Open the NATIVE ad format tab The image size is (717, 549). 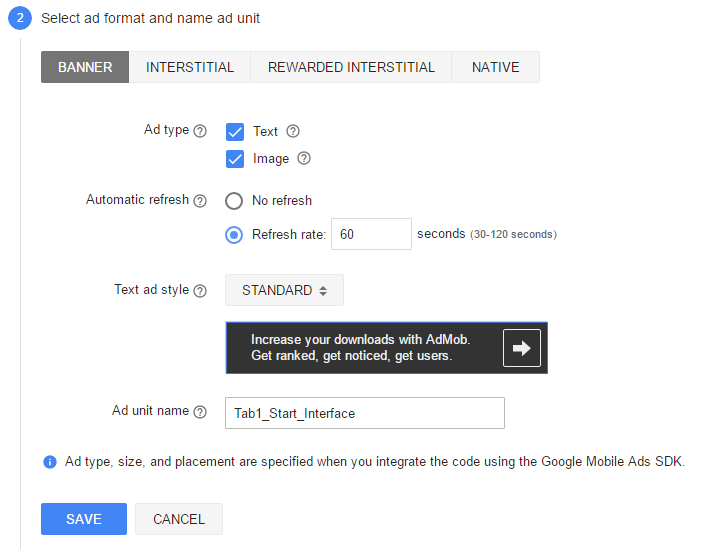[495, 67]
